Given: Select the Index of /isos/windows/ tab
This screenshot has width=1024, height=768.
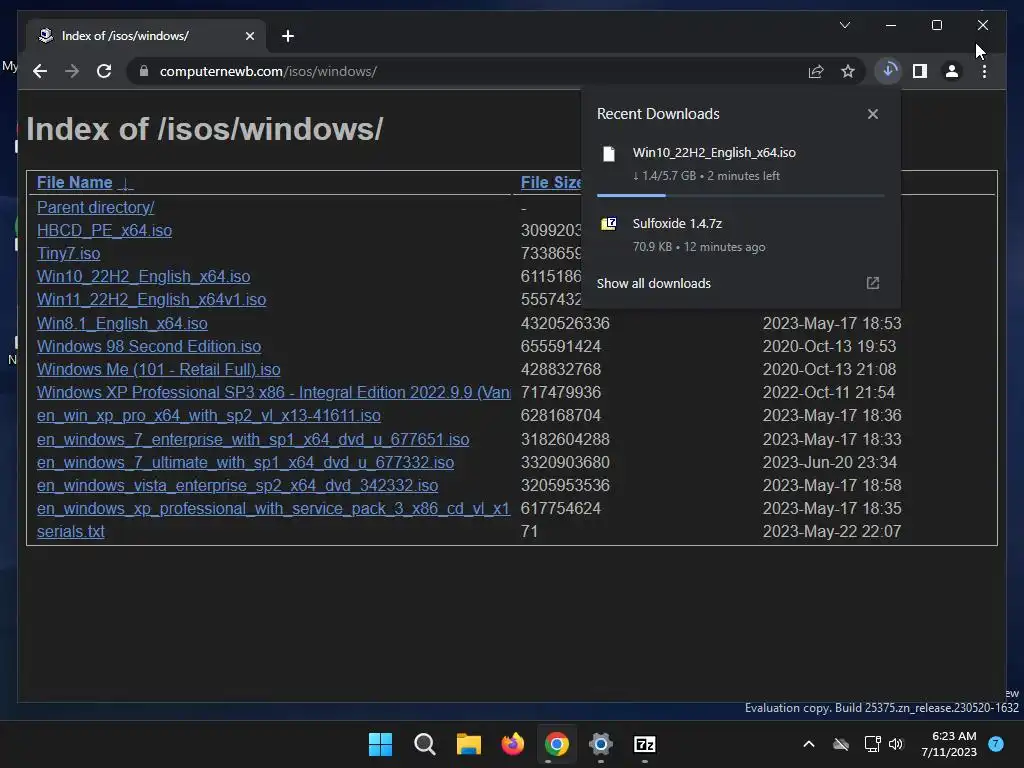Looking at the screenshot, I should 146,36.
